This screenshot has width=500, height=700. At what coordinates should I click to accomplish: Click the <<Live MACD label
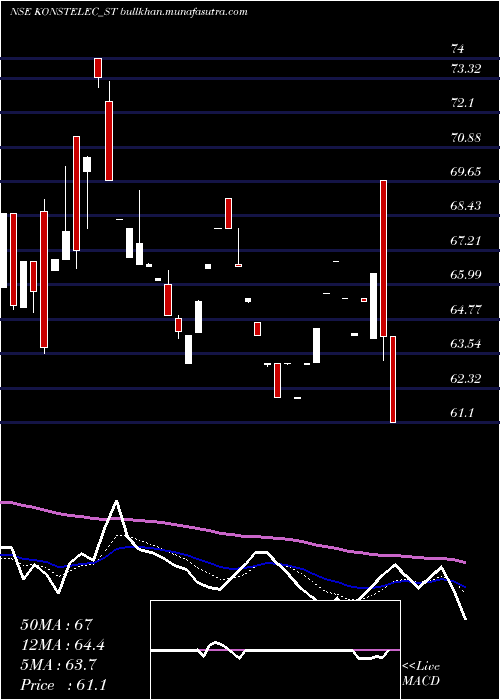(421, 673)
